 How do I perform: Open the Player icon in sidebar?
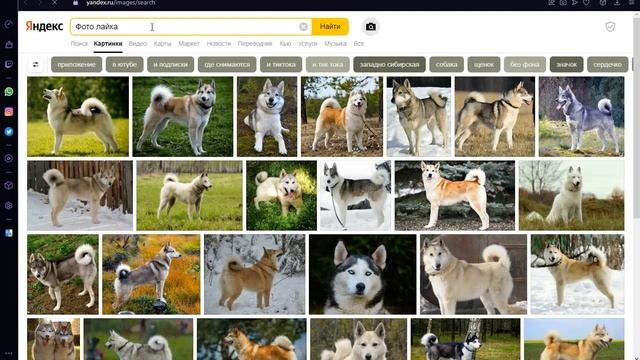point(9,158)
